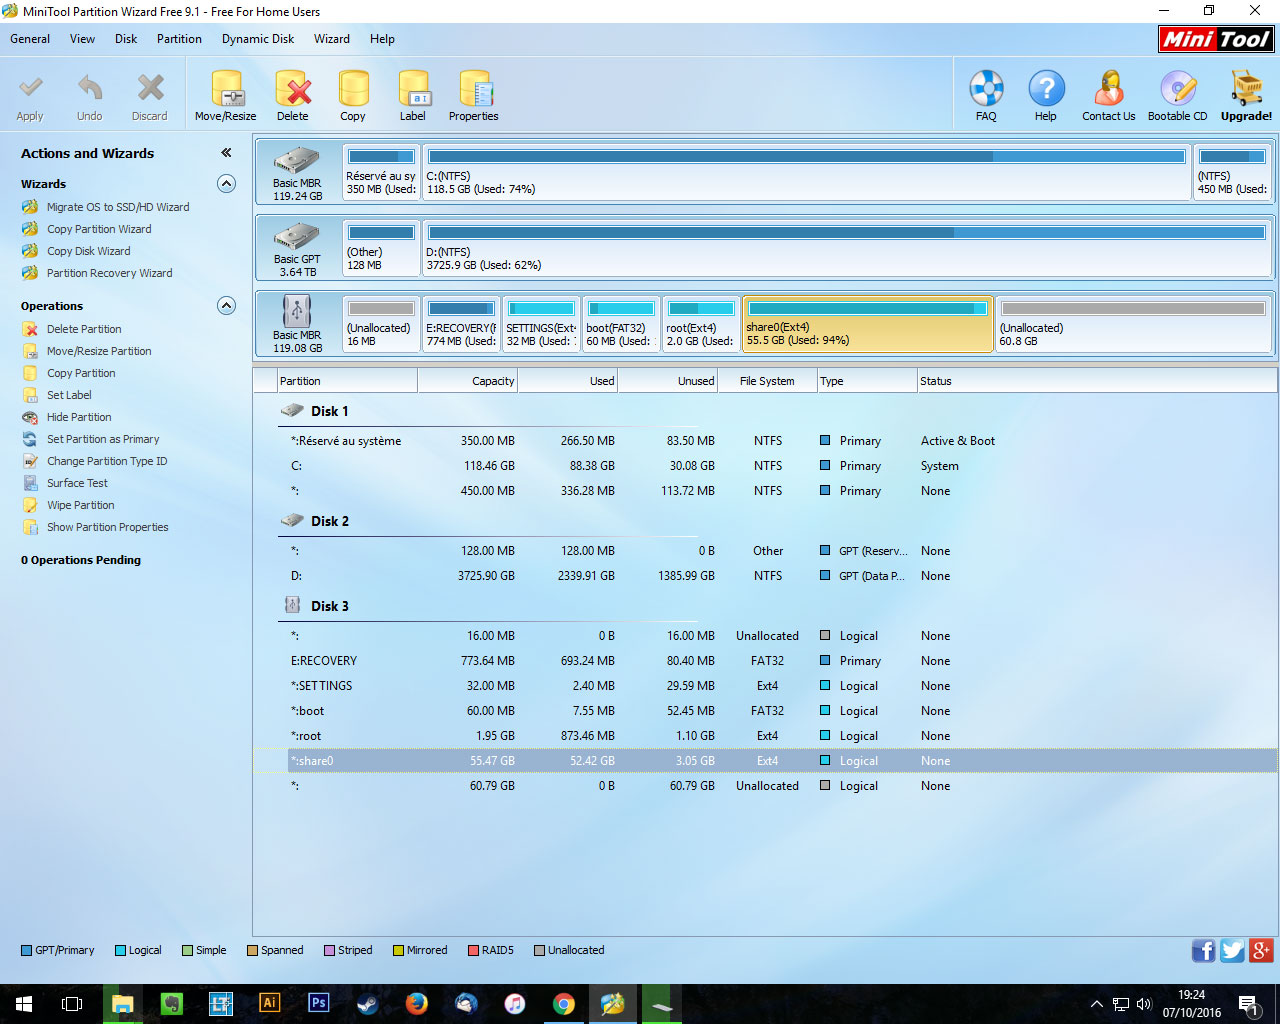Collapse the Wizards section
Screen dimensions: 1280x1024
click(227, 184)
